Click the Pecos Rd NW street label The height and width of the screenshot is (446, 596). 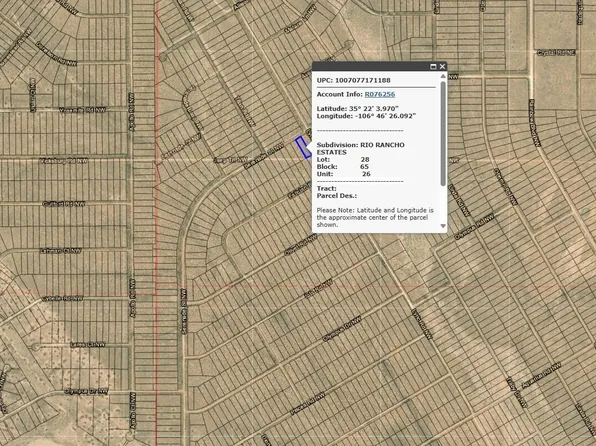click(308, 404)
